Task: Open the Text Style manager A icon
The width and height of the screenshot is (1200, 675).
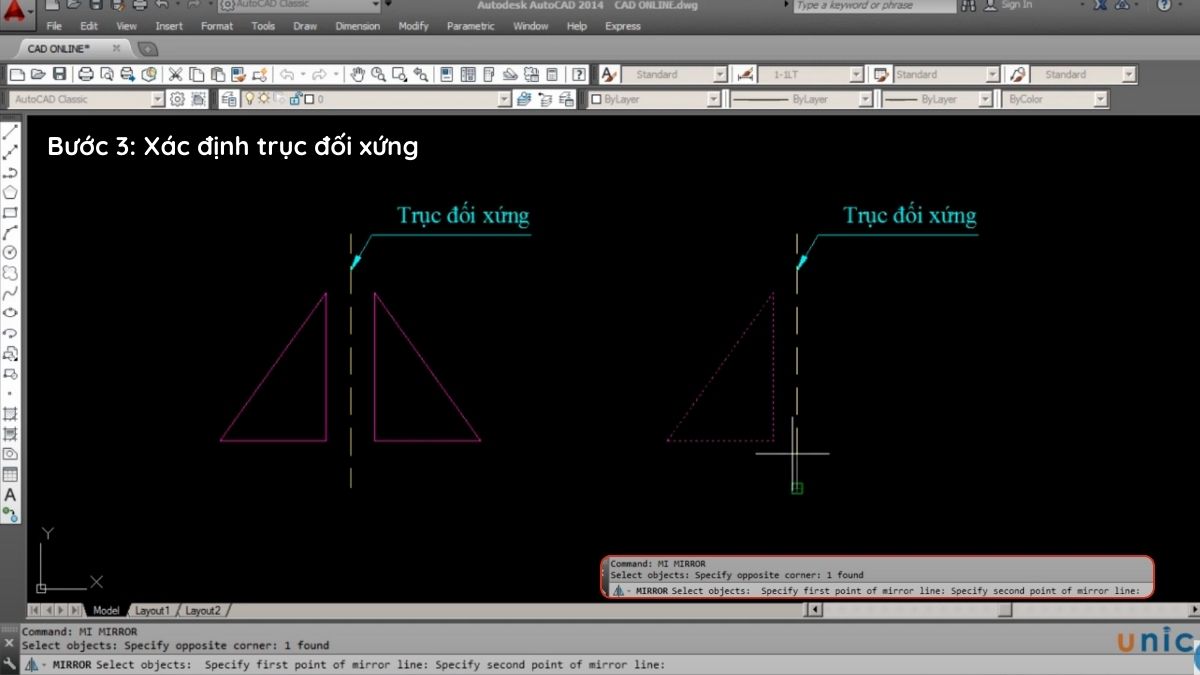Action: (609, 74)
